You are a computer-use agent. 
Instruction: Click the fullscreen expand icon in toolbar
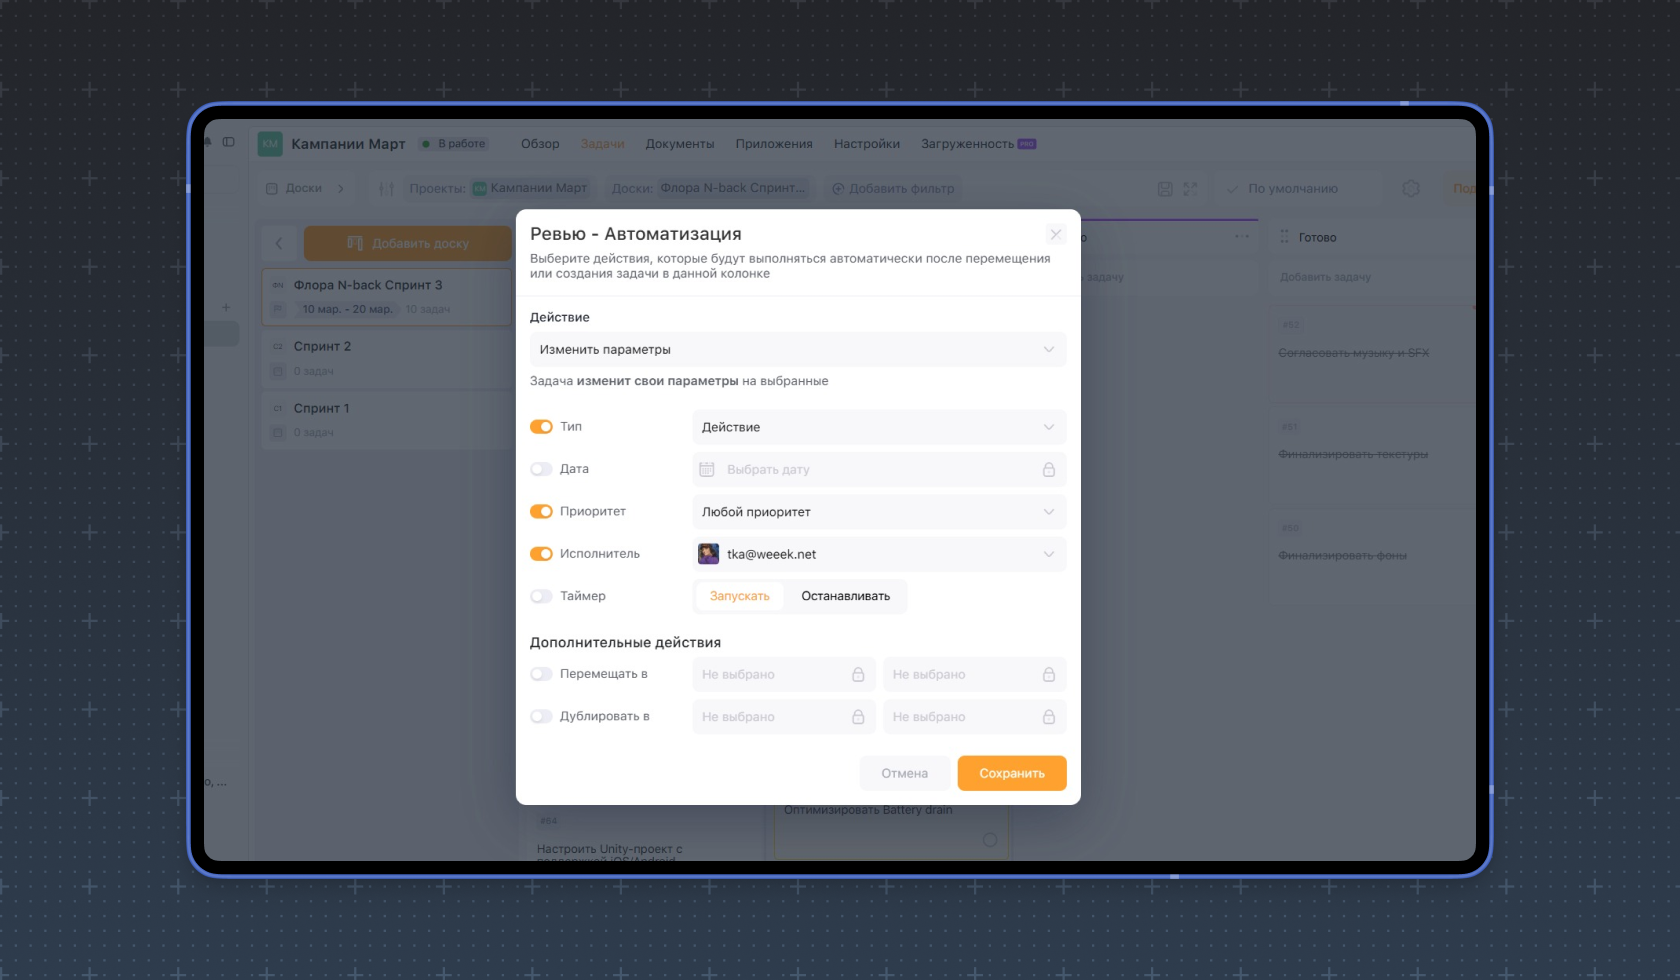click(x=1190, y=188)
